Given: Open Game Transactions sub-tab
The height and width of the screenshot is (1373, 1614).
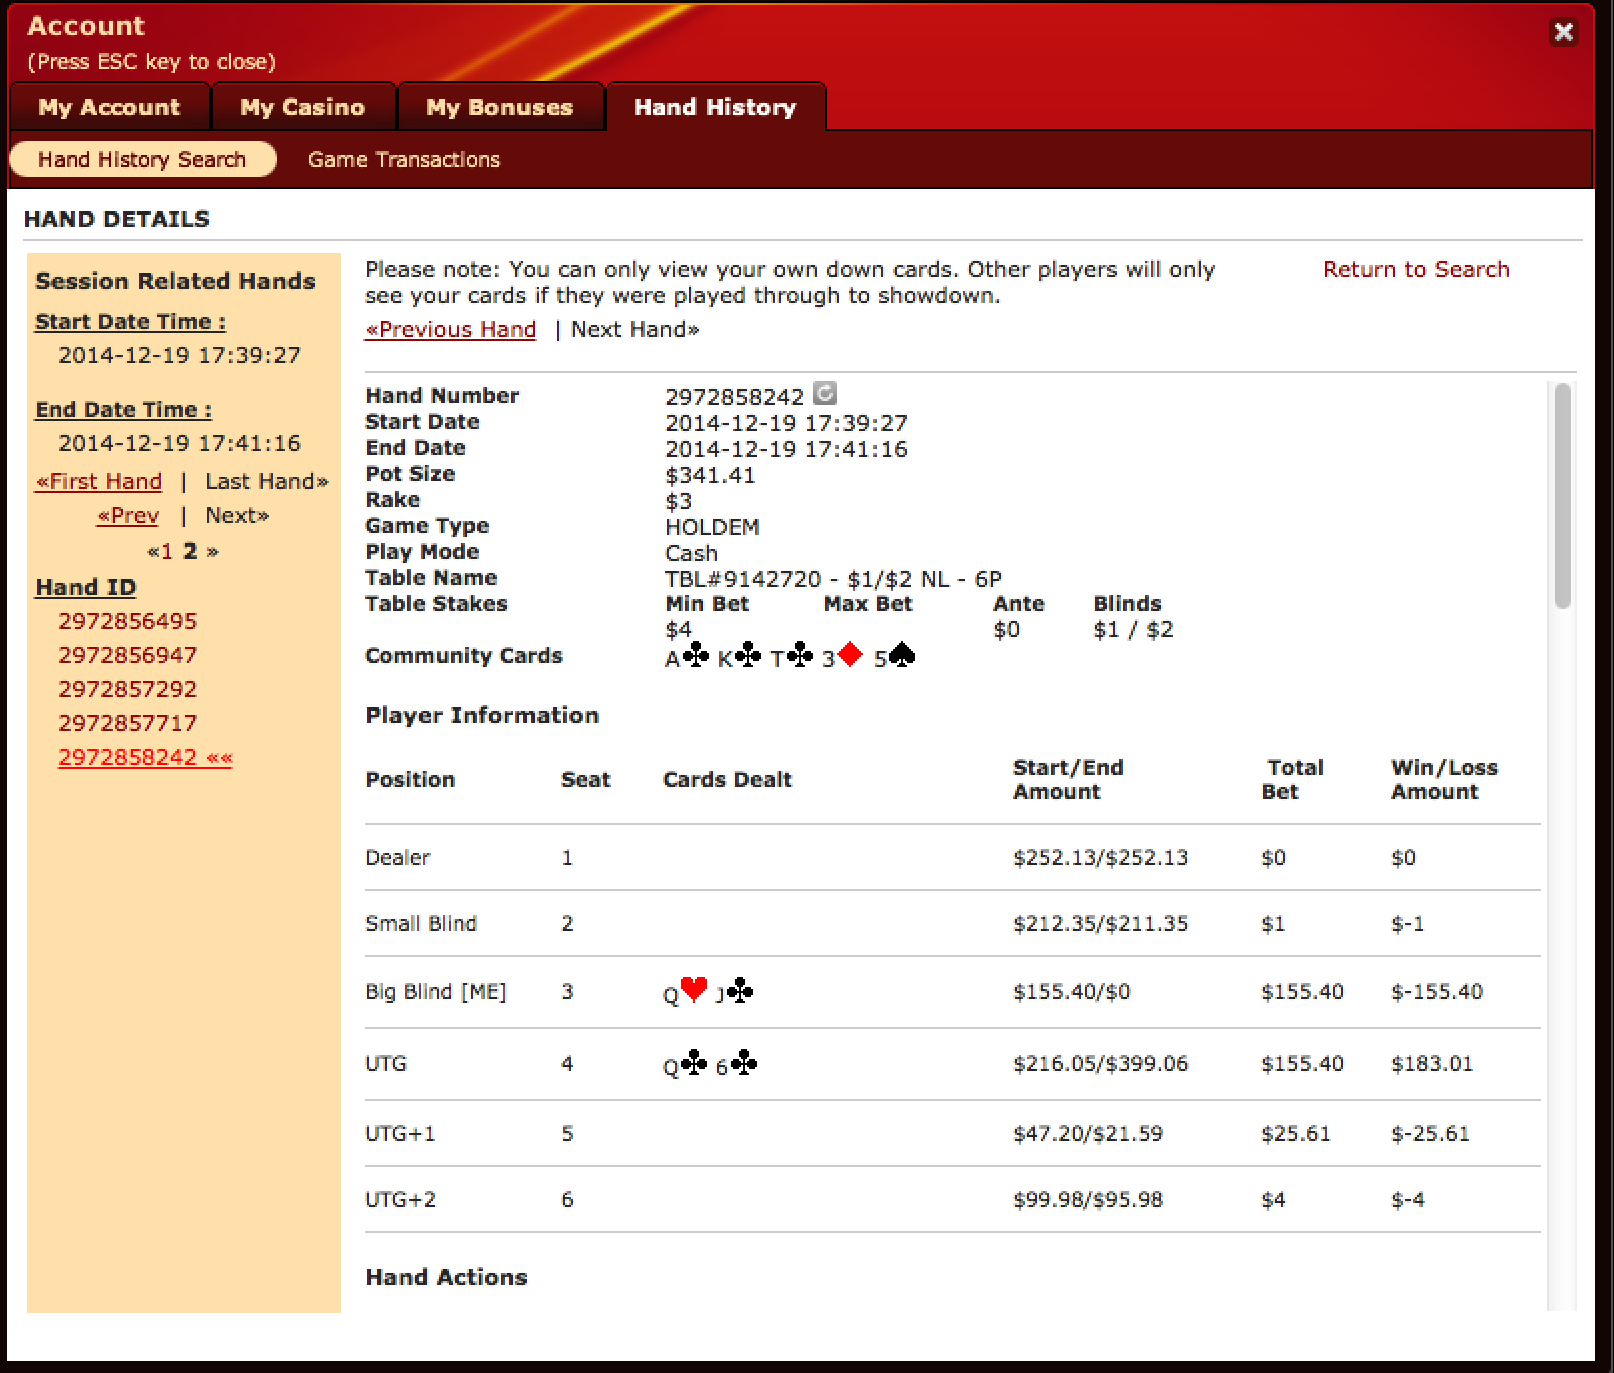Looking at the screenshot, I should [404, 160].
